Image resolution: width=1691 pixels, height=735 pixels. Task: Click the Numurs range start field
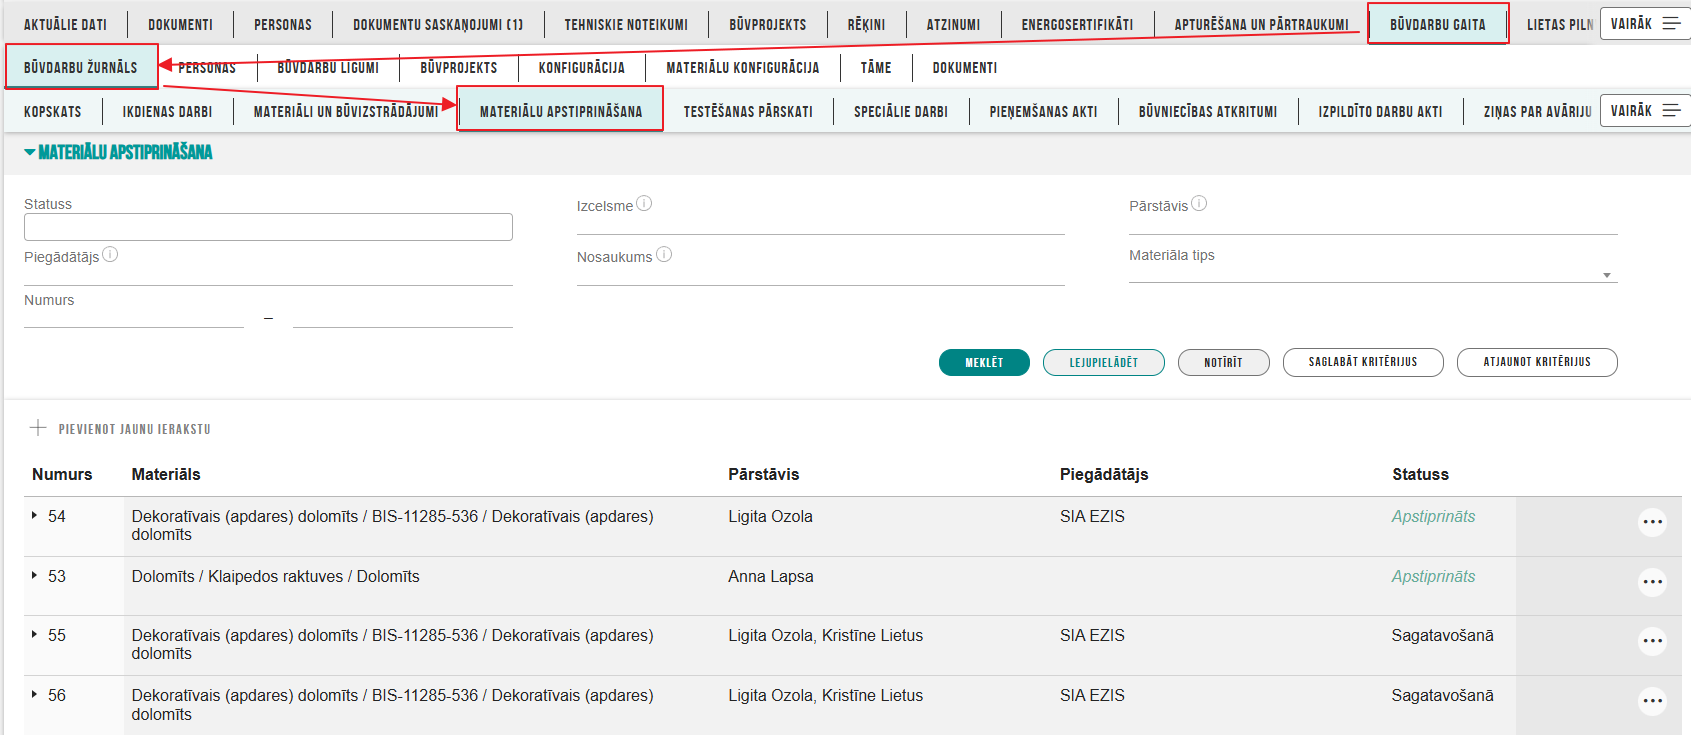tap(134, 318)
